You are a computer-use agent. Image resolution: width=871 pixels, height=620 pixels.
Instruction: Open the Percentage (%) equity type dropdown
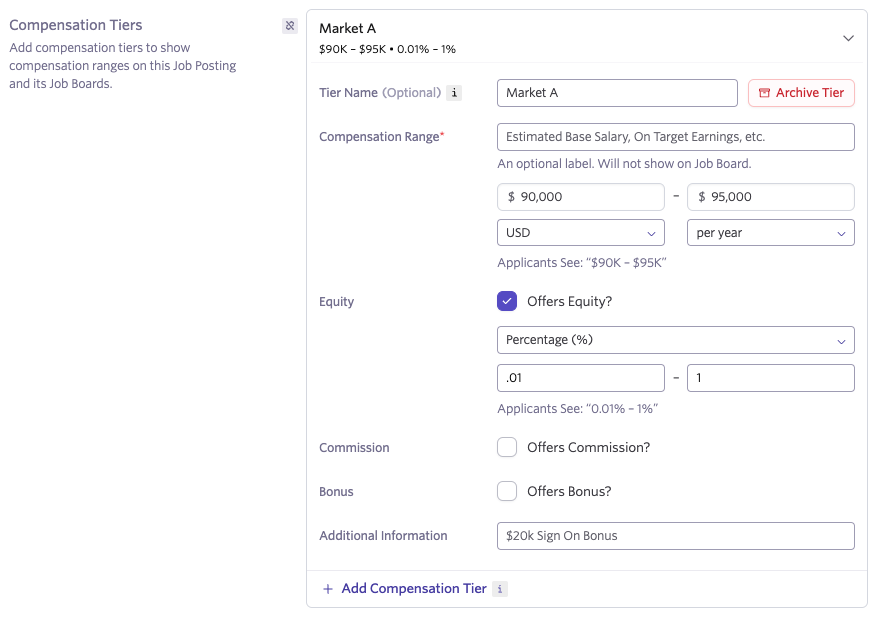click(x=675, y=340)
